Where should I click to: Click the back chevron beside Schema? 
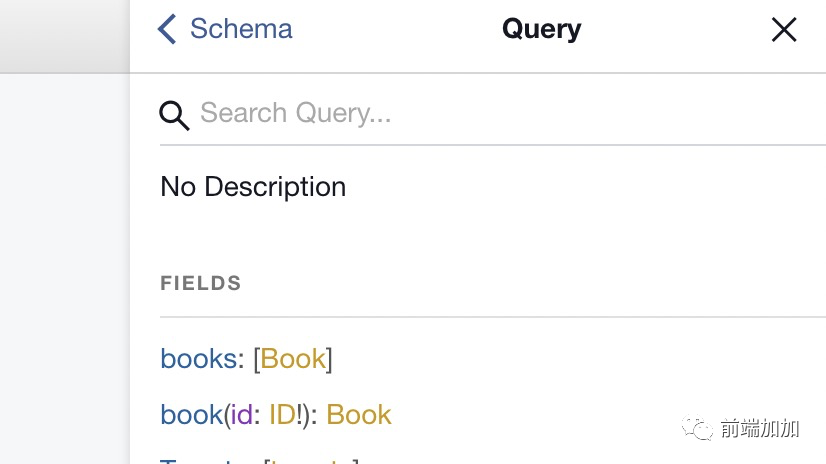167,29
